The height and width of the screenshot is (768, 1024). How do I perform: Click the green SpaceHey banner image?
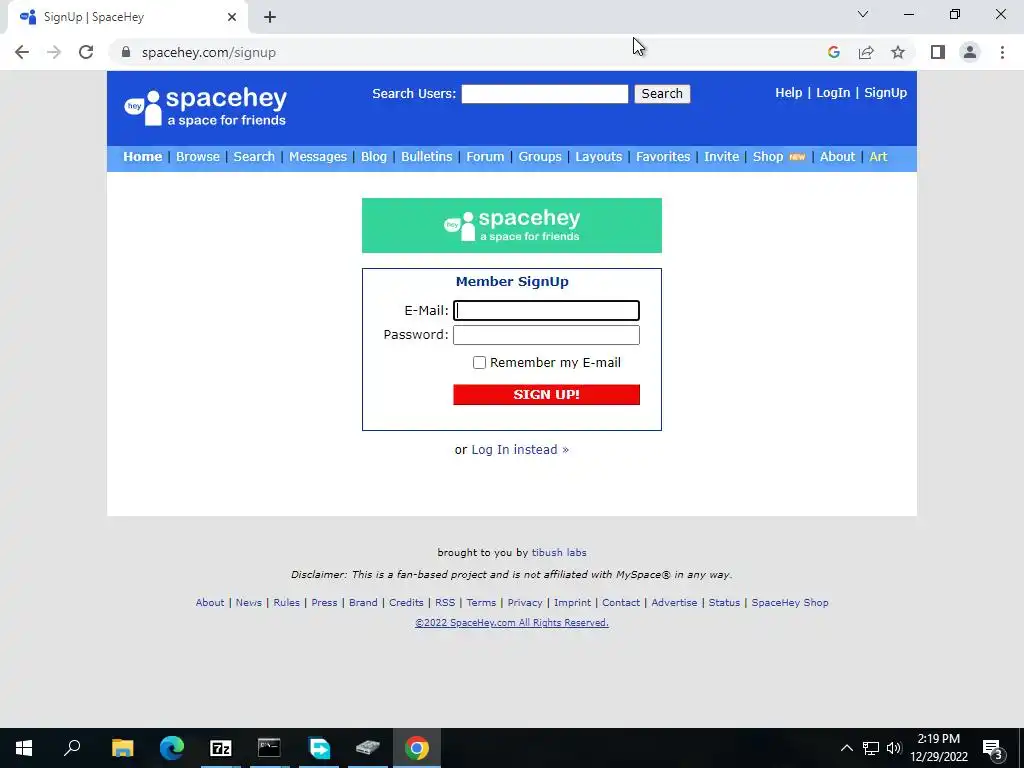coord(511,225)
